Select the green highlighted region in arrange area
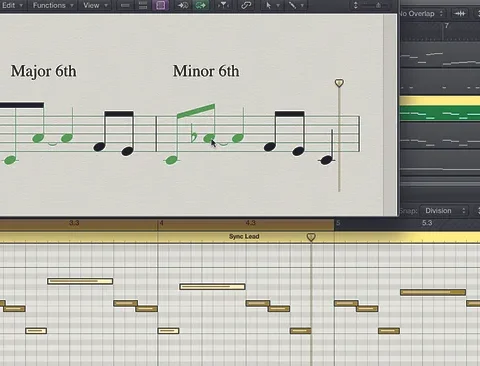Image resolution: width=480 pixels, height=366 pixels. [x=440, y=113]
